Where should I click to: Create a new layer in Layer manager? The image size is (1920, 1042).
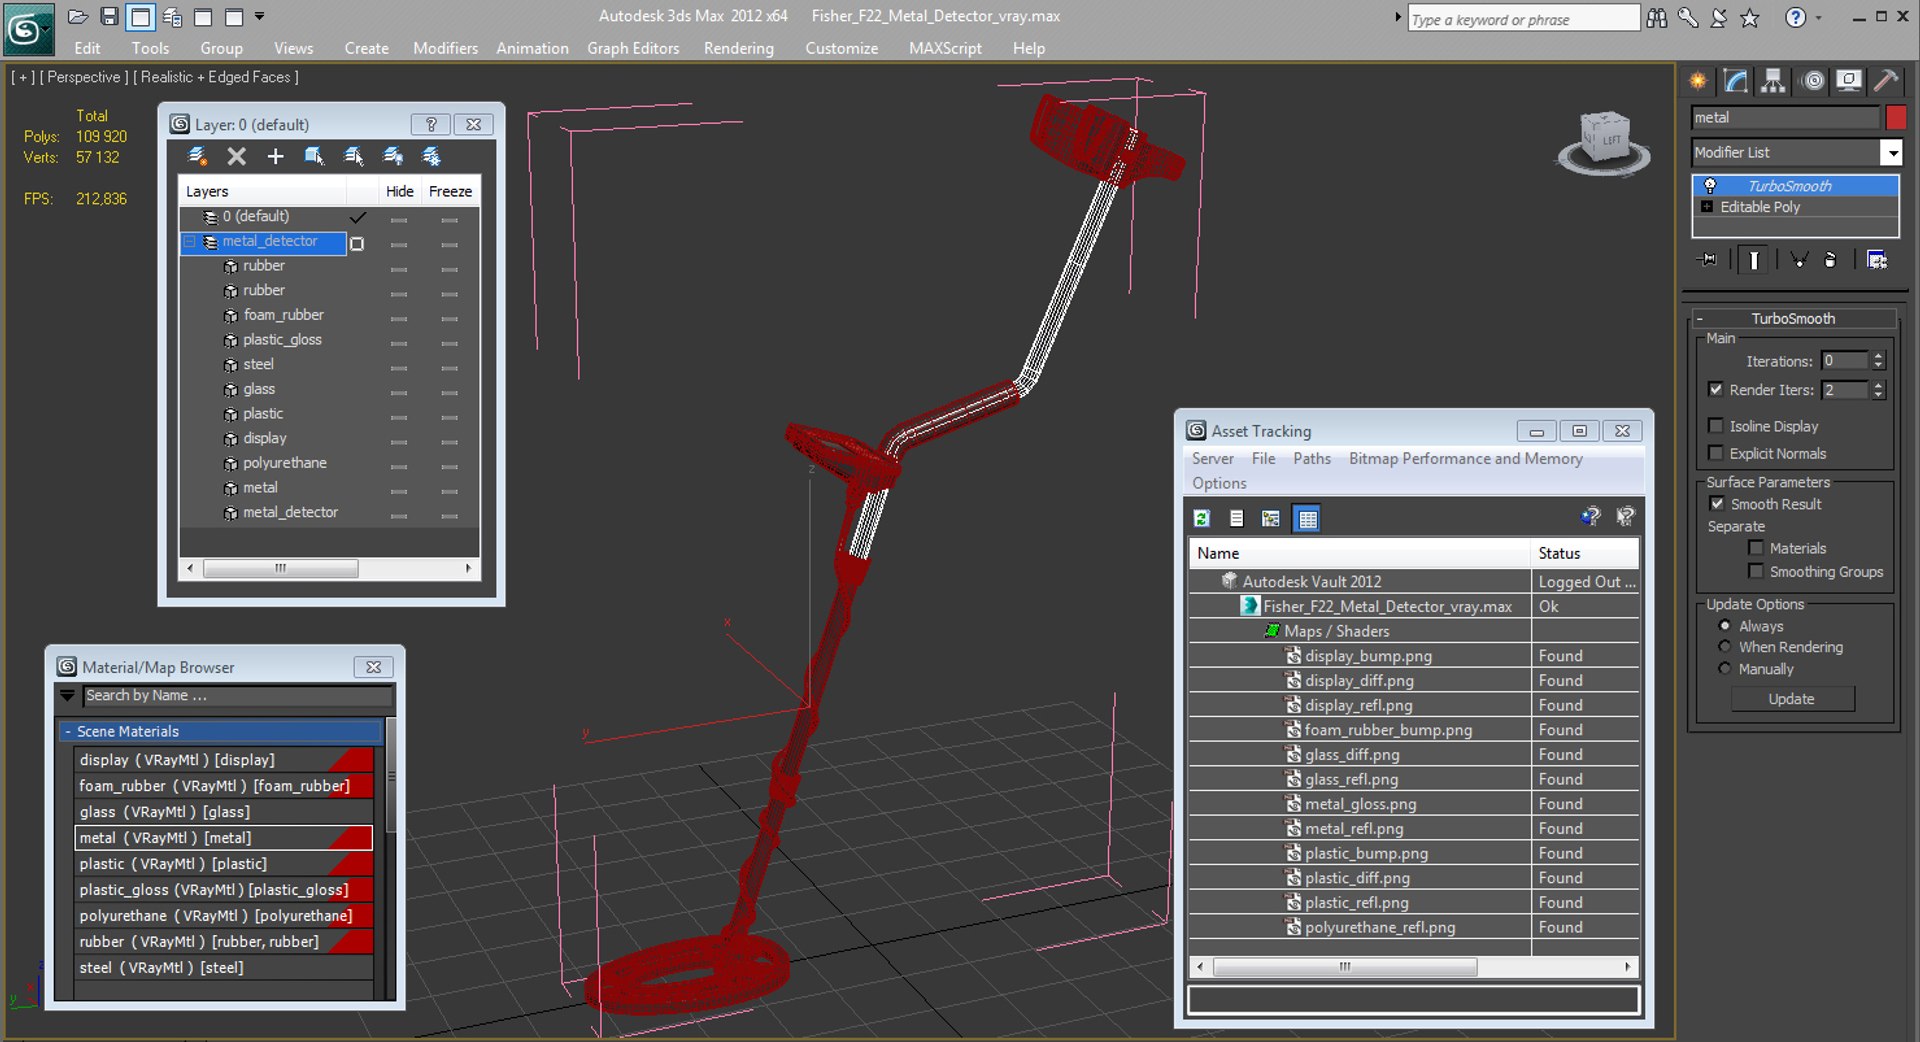197,156
